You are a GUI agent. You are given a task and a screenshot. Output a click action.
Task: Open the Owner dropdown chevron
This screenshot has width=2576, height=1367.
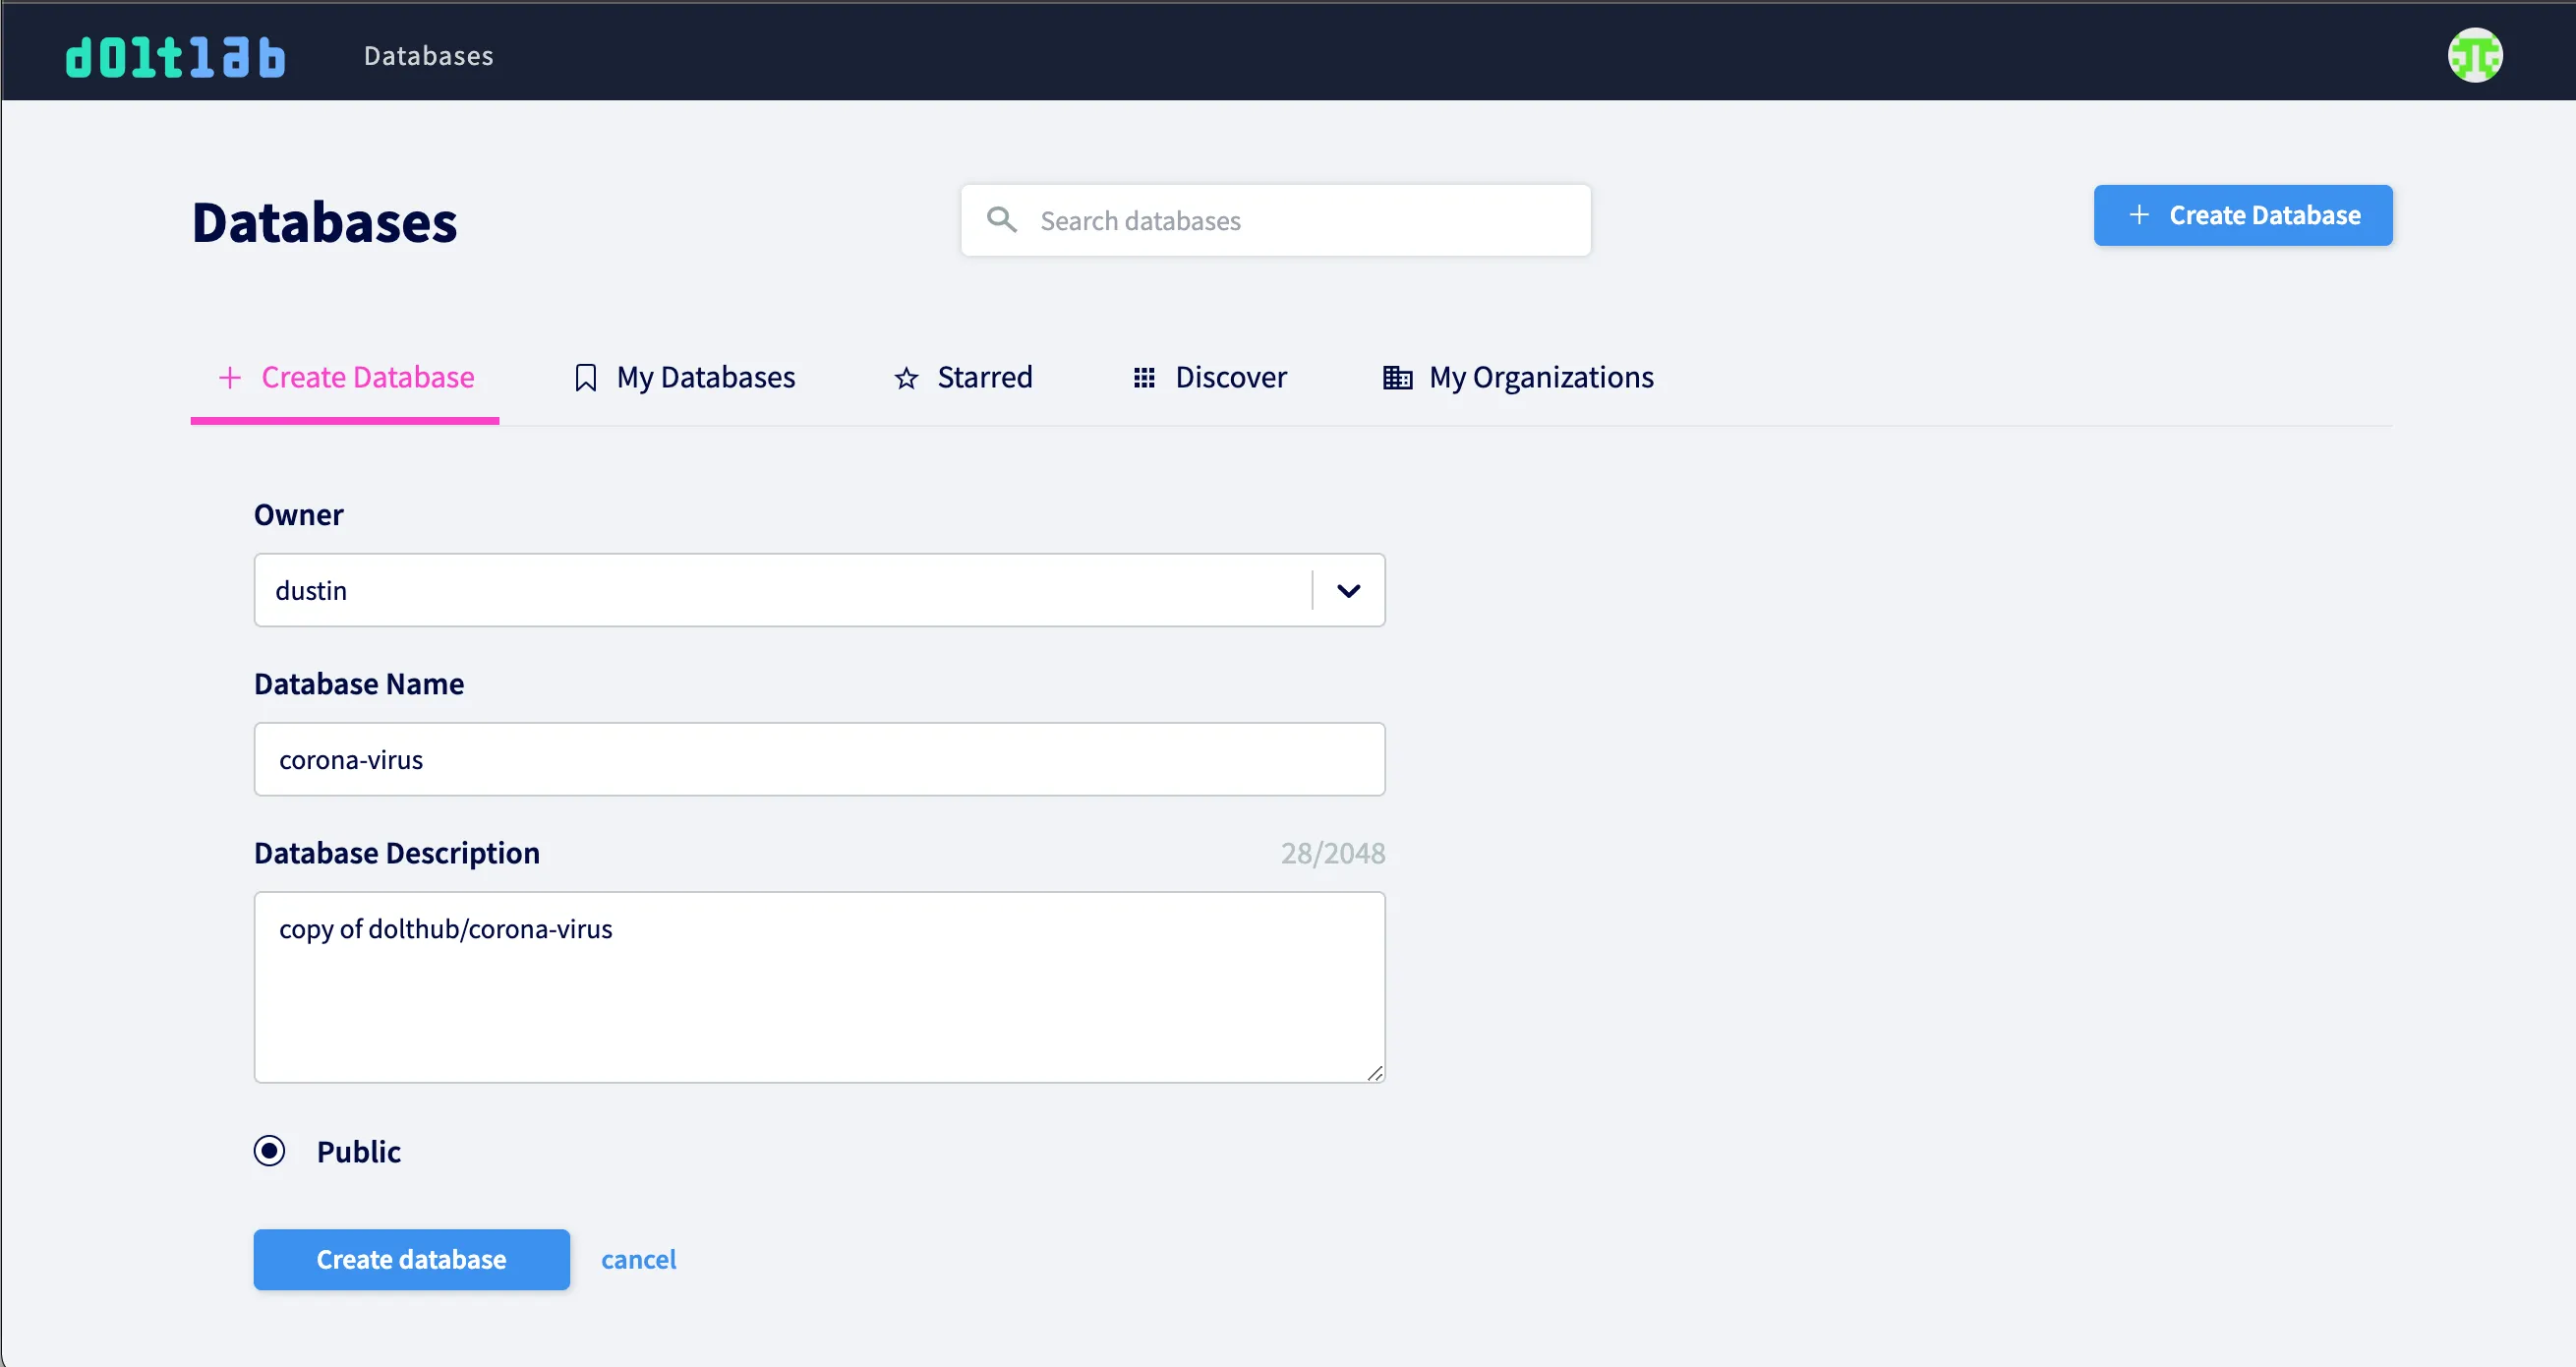[1347, 590]
